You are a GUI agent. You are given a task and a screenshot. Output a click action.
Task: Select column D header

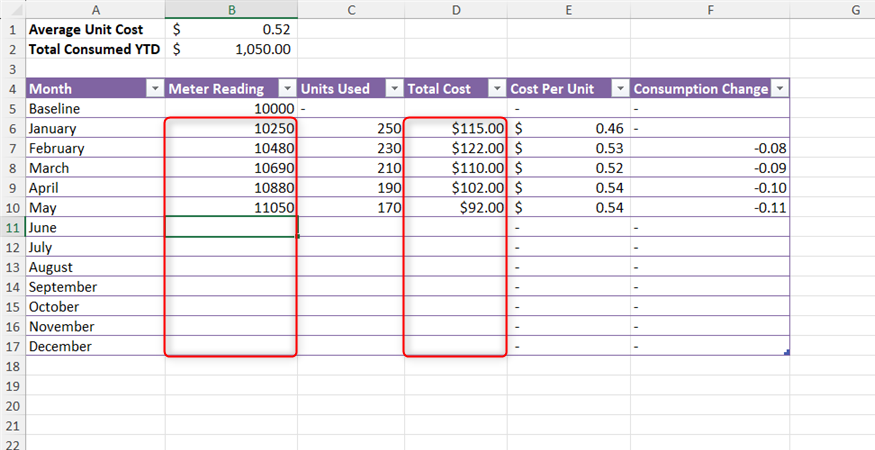(456, 9)
